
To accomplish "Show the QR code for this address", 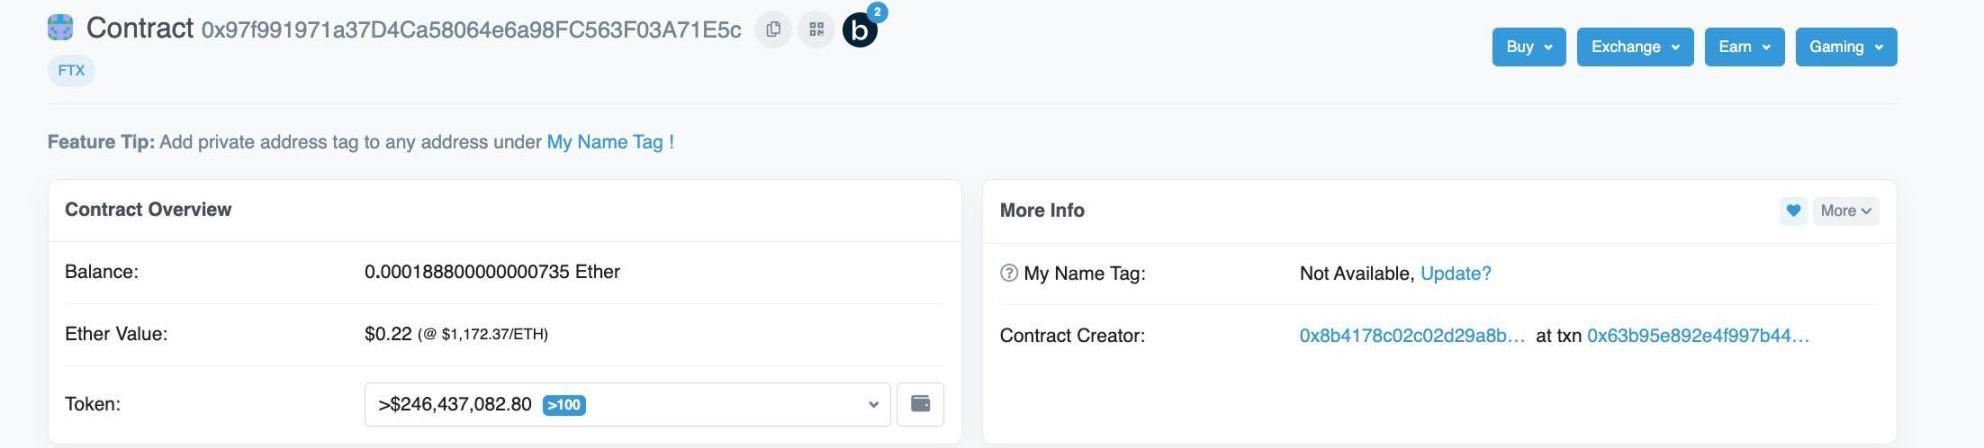I will [816, 30].
